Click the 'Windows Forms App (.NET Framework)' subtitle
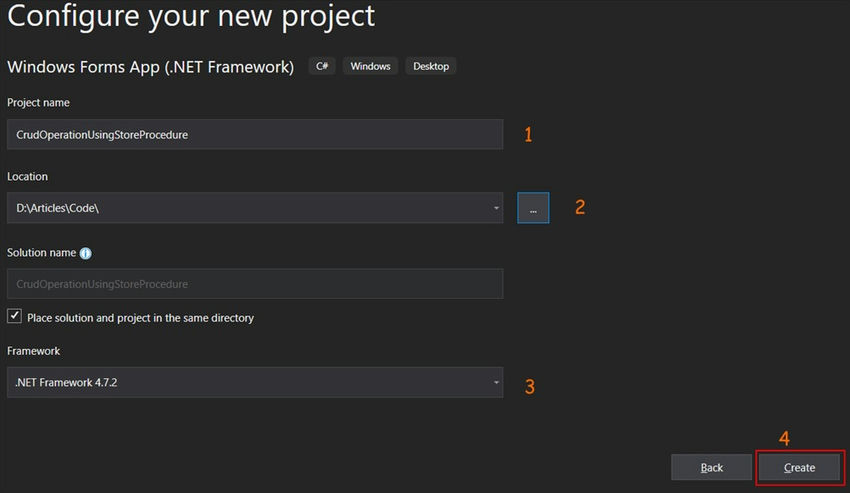The image size is (850, 493). click(x=151, y=67)
